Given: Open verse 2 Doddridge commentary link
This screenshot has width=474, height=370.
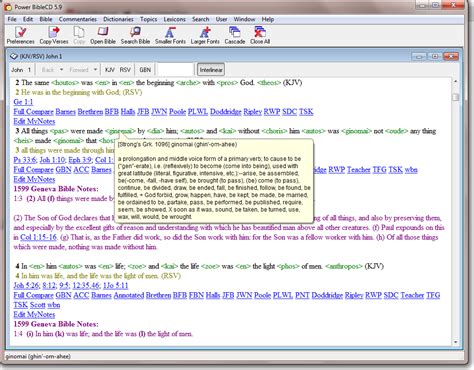Looking at the screenshot, I should point(226,112).
